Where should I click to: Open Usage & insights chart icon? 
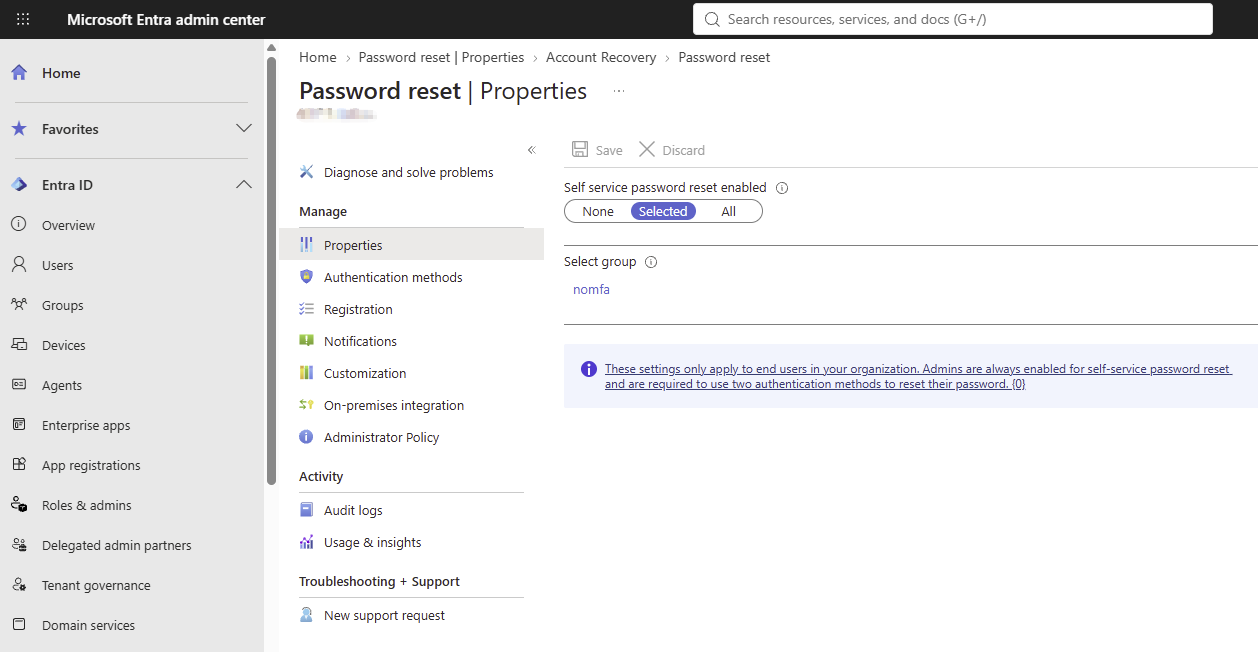(x=307, y=542)
